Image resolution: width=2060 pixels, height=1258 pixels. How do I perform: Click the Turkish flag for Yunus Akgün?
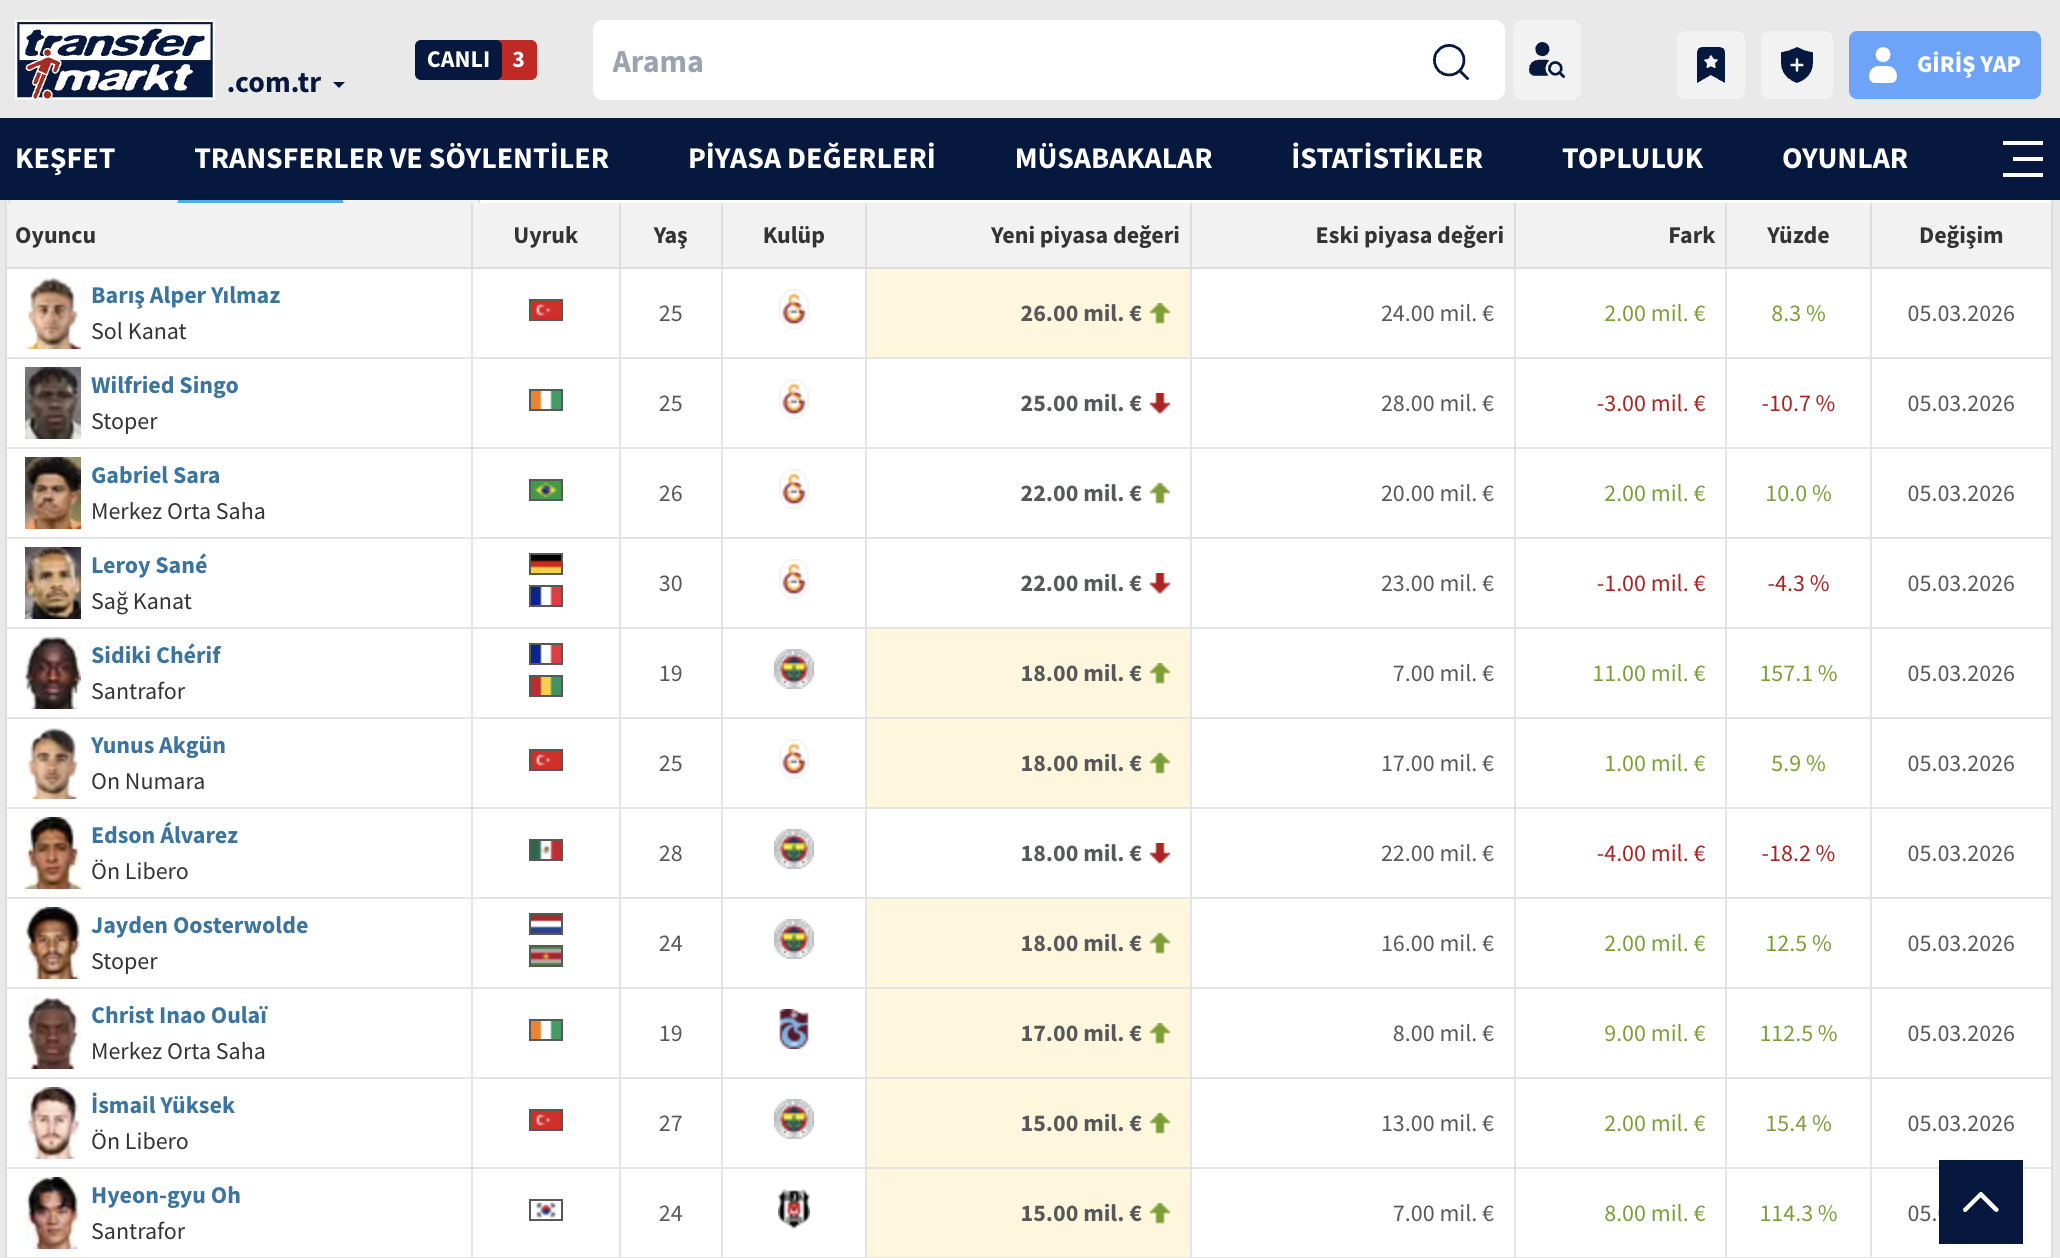(x=545, y=760)
